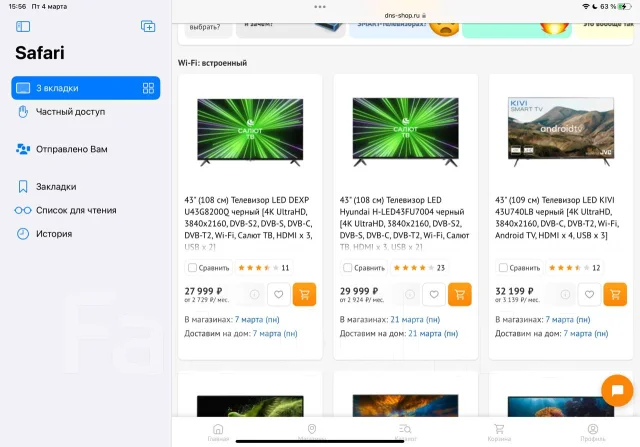Viewport: 640px width, 447px height.
Task: Open KIVI 43U740LB product title
Action: click(558, 218)
